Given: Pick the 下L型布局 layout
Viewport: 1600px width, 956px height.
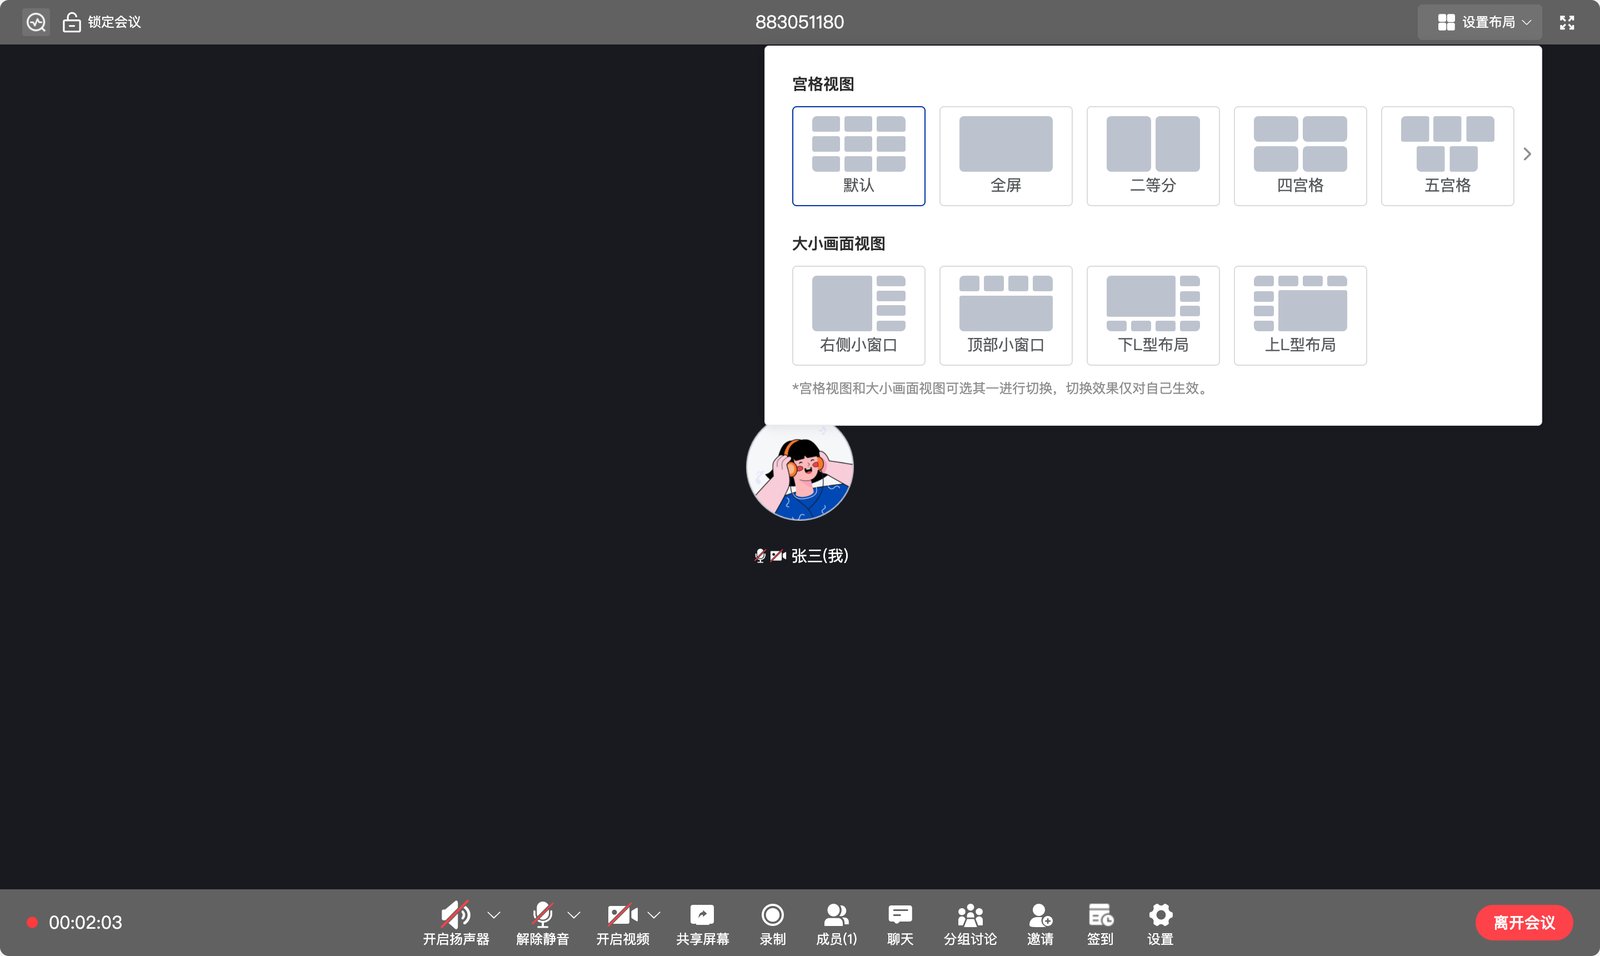Looking at the screenshot, I should pyautogui.click(x=1153, y=315).
